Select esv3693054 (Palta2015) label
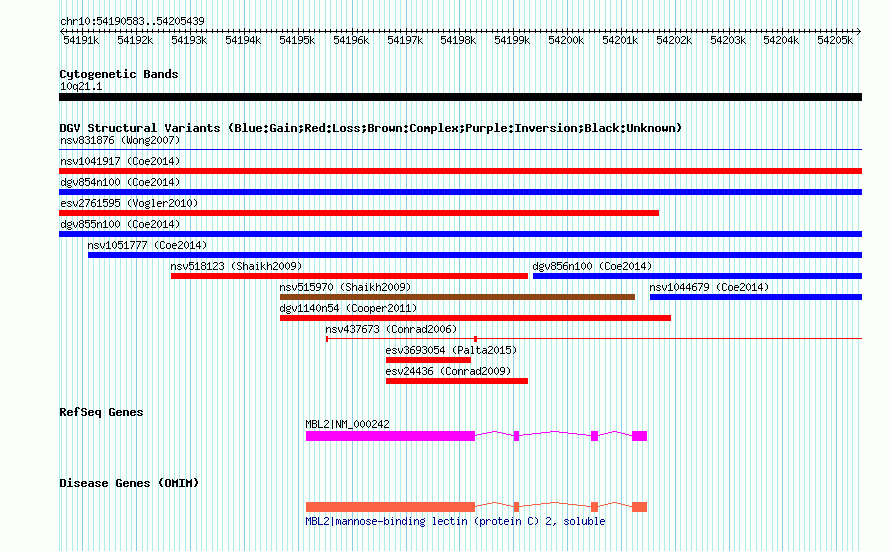The image size is (890, 551). click(451, 350)
